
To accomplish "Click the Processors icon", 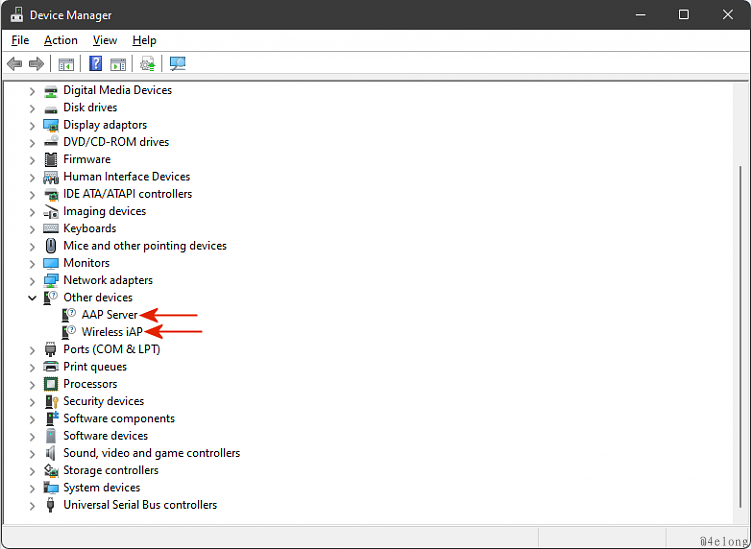I will tap(51, 384).
